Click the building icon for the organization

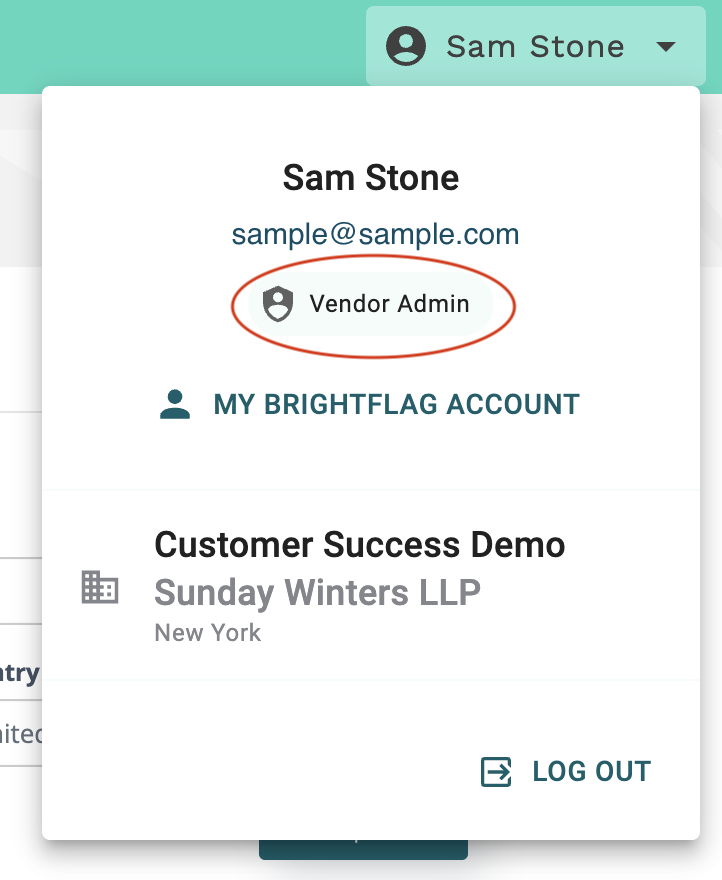[x=100, y=587]
